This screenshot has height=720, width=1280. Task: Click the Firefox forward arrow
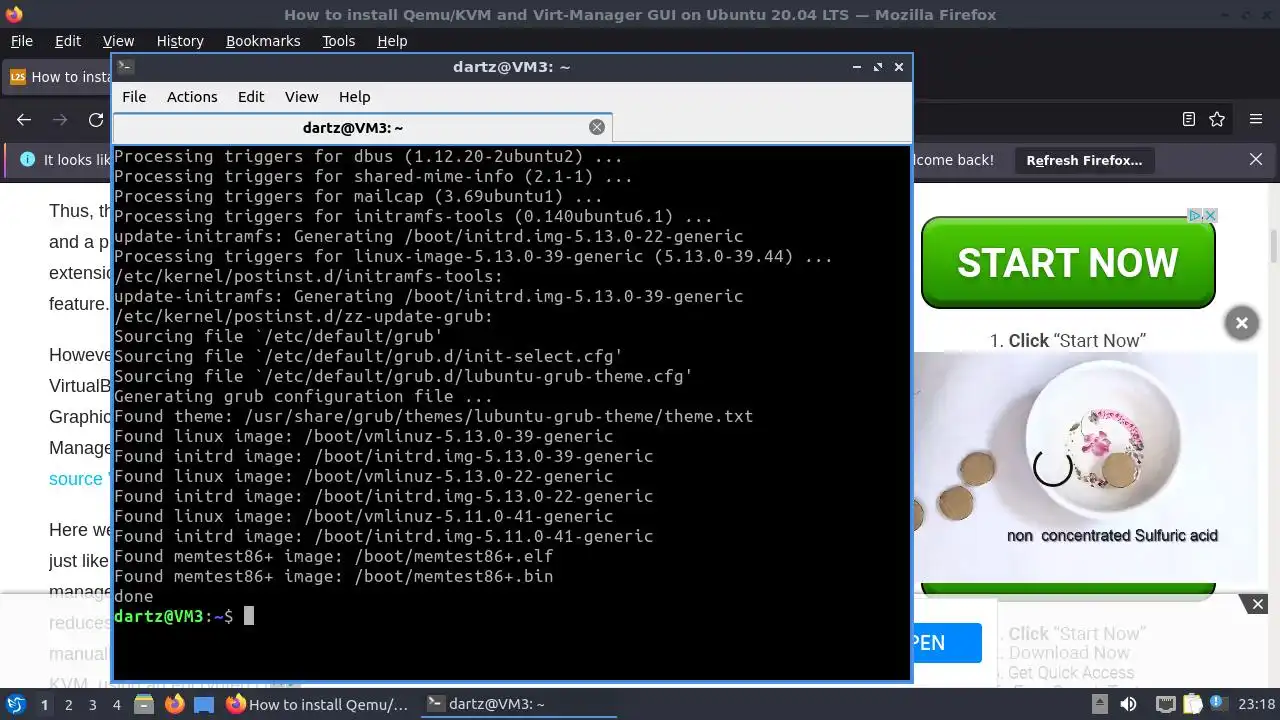60,120
